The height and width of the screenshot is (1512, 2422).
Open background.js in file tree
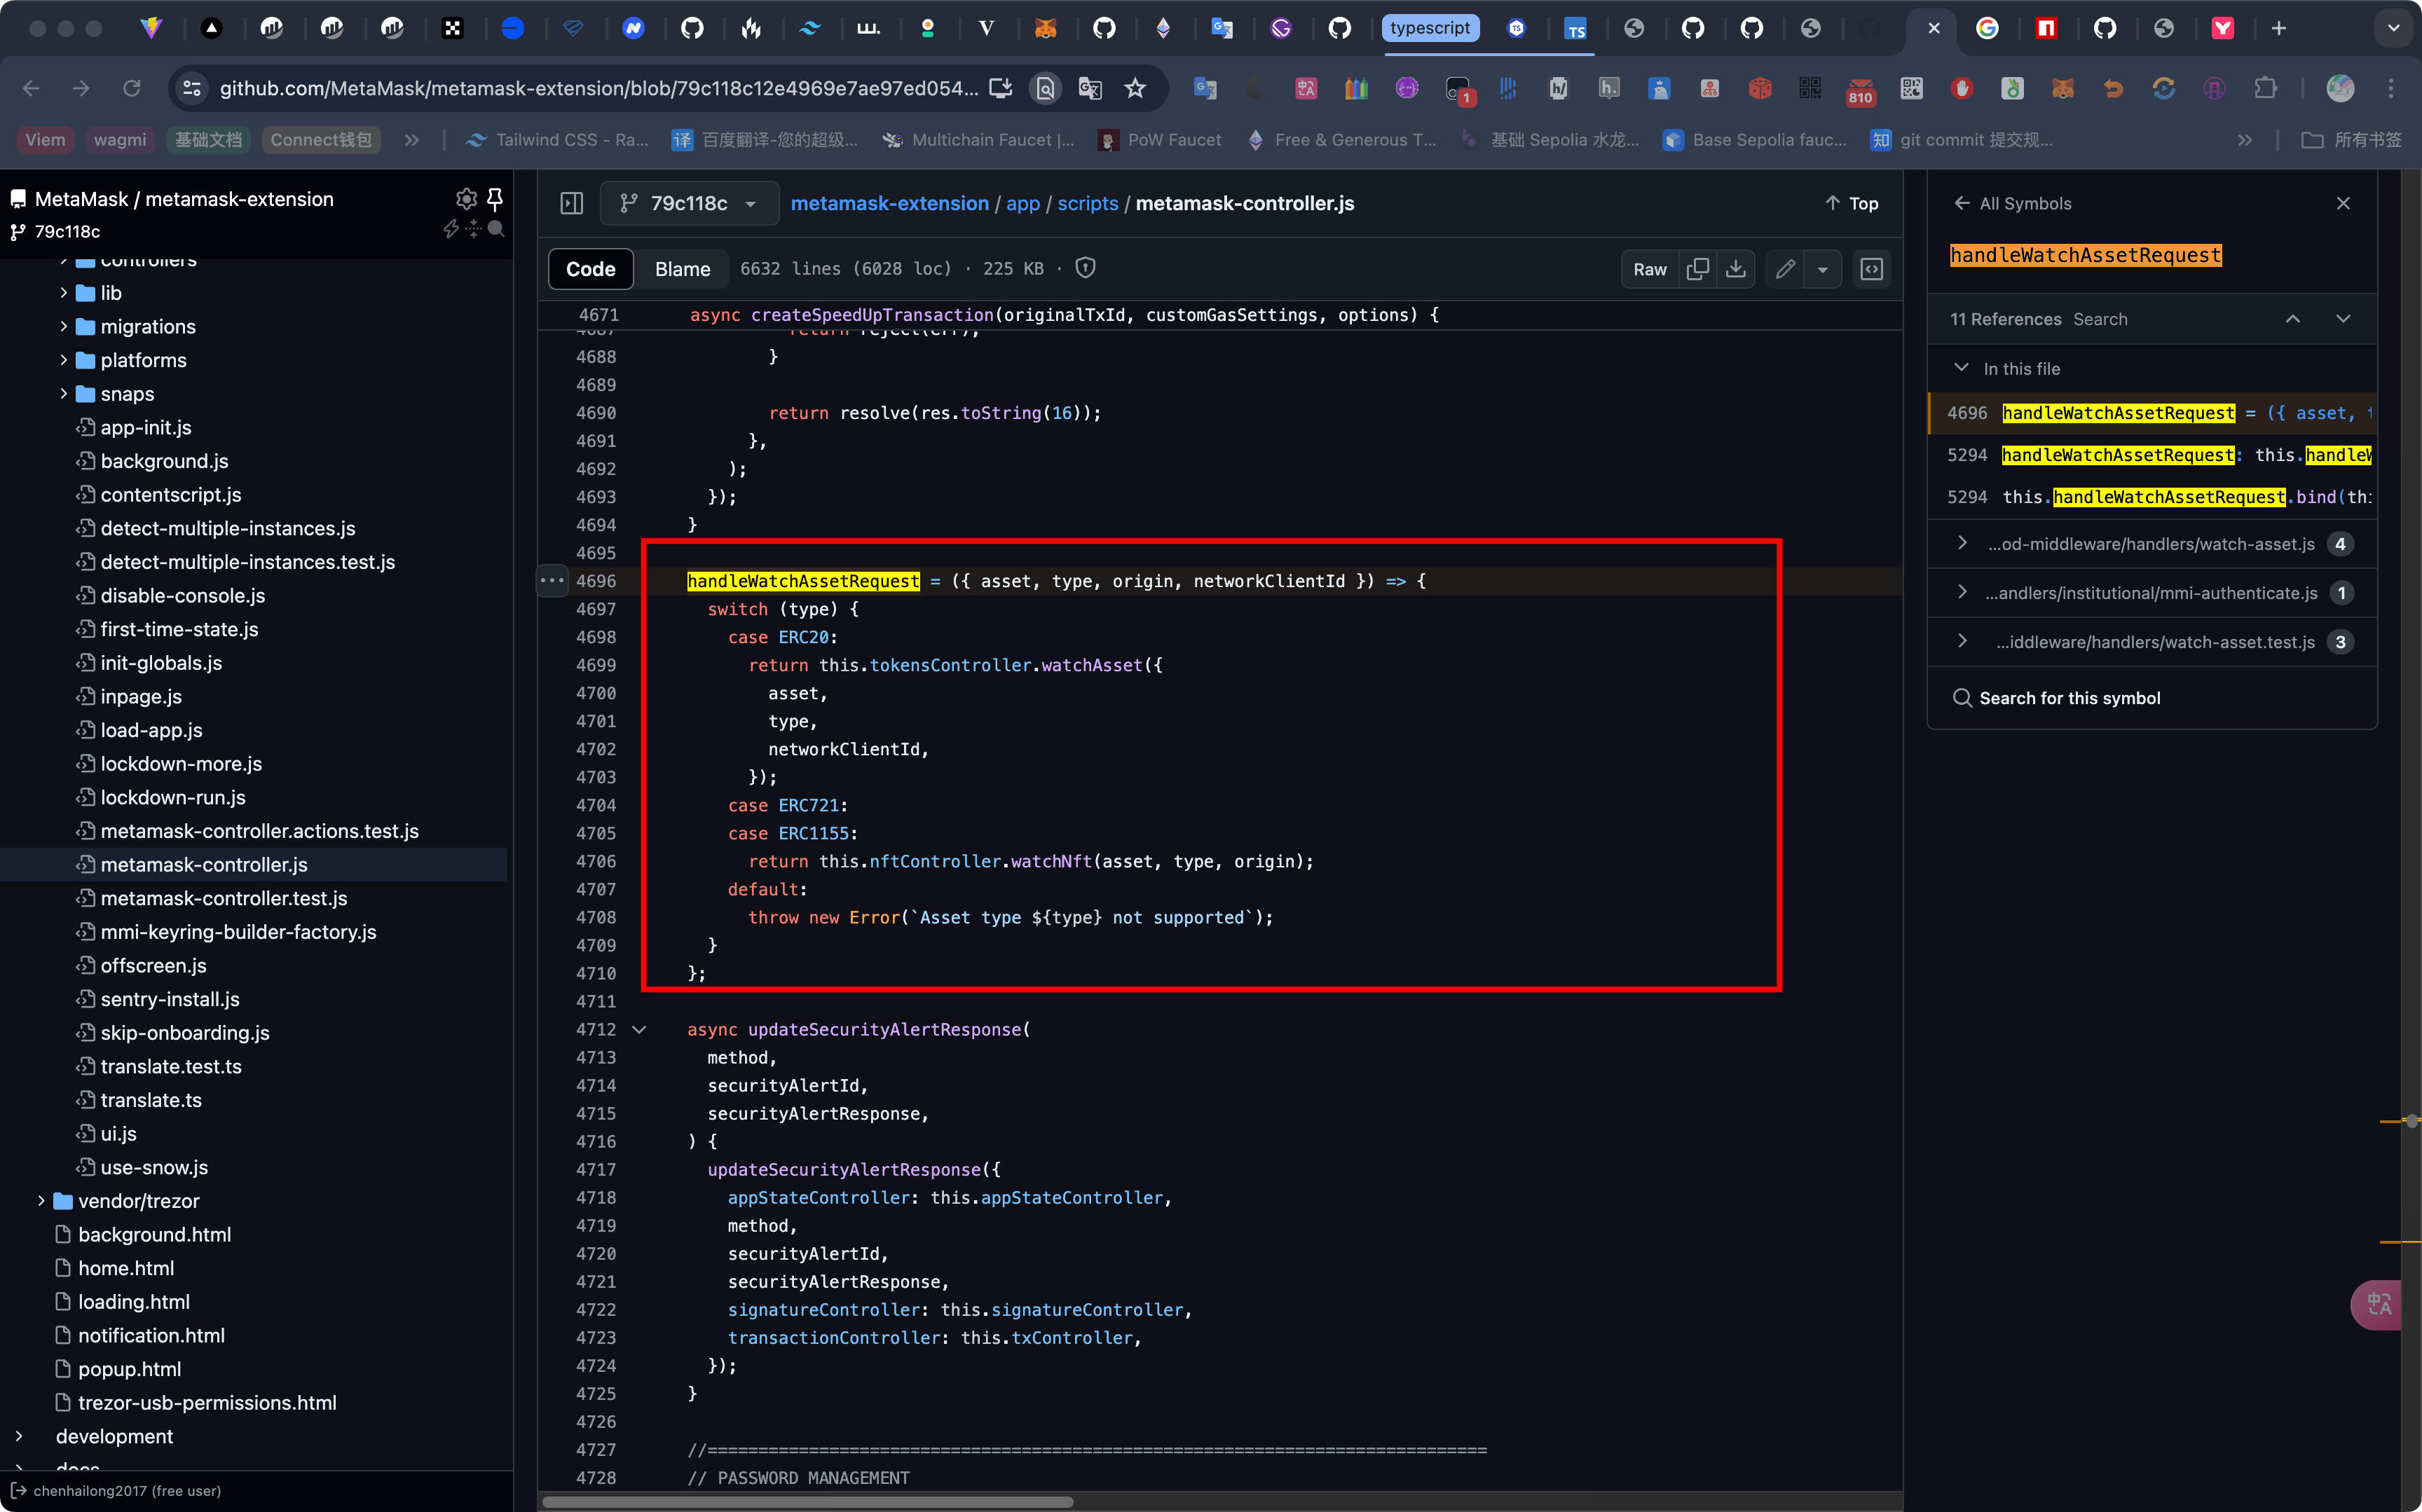164,461
